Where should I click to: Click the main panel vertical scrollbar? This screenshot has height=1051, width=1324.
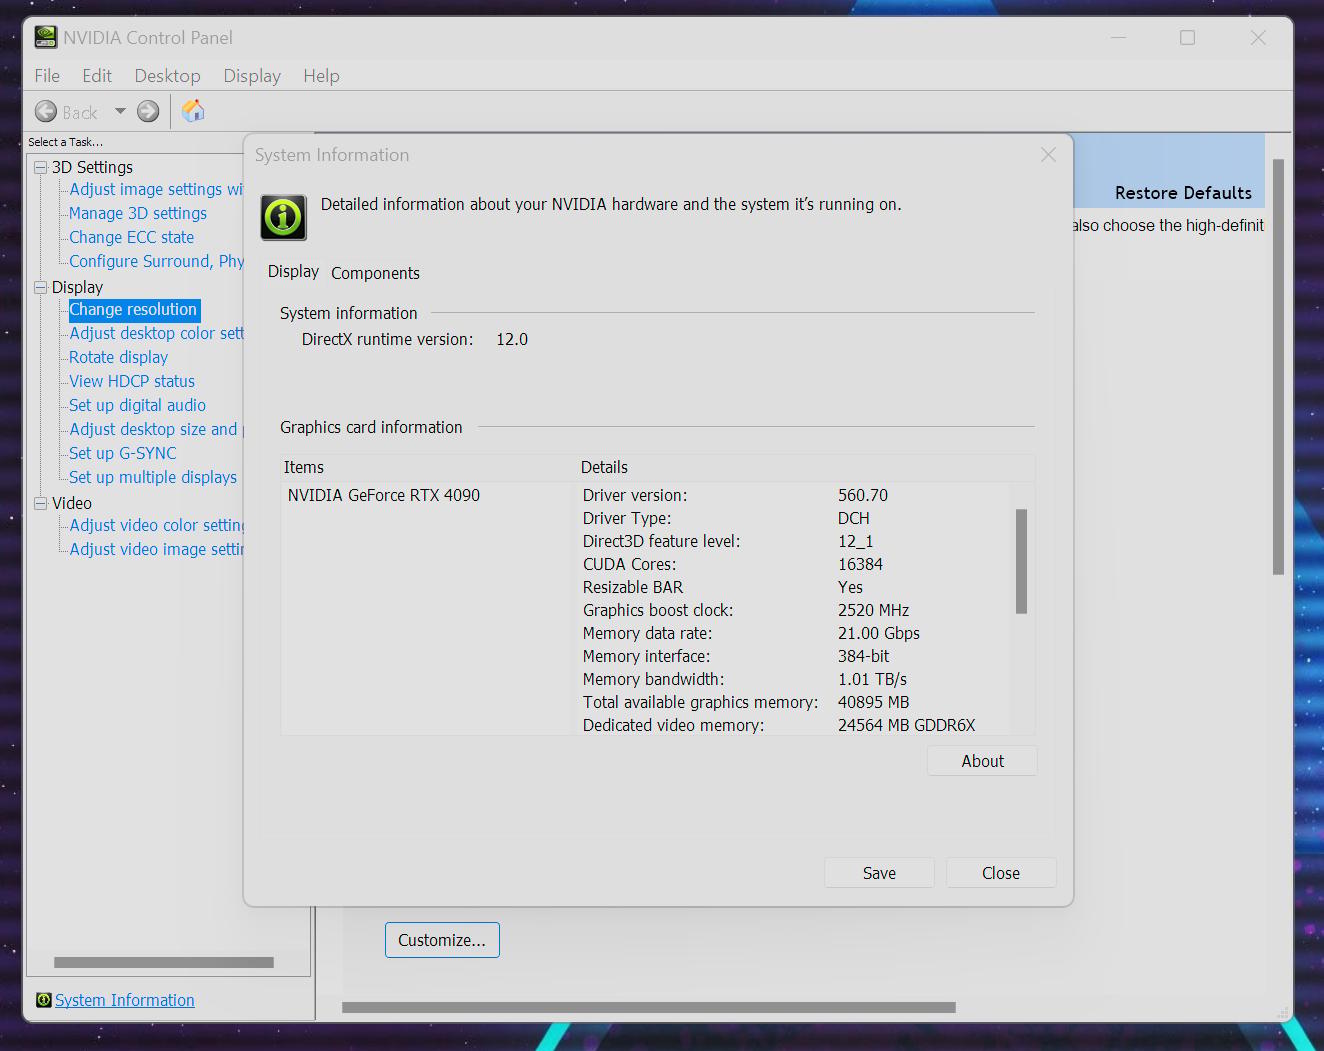[x=1278, y=366]
